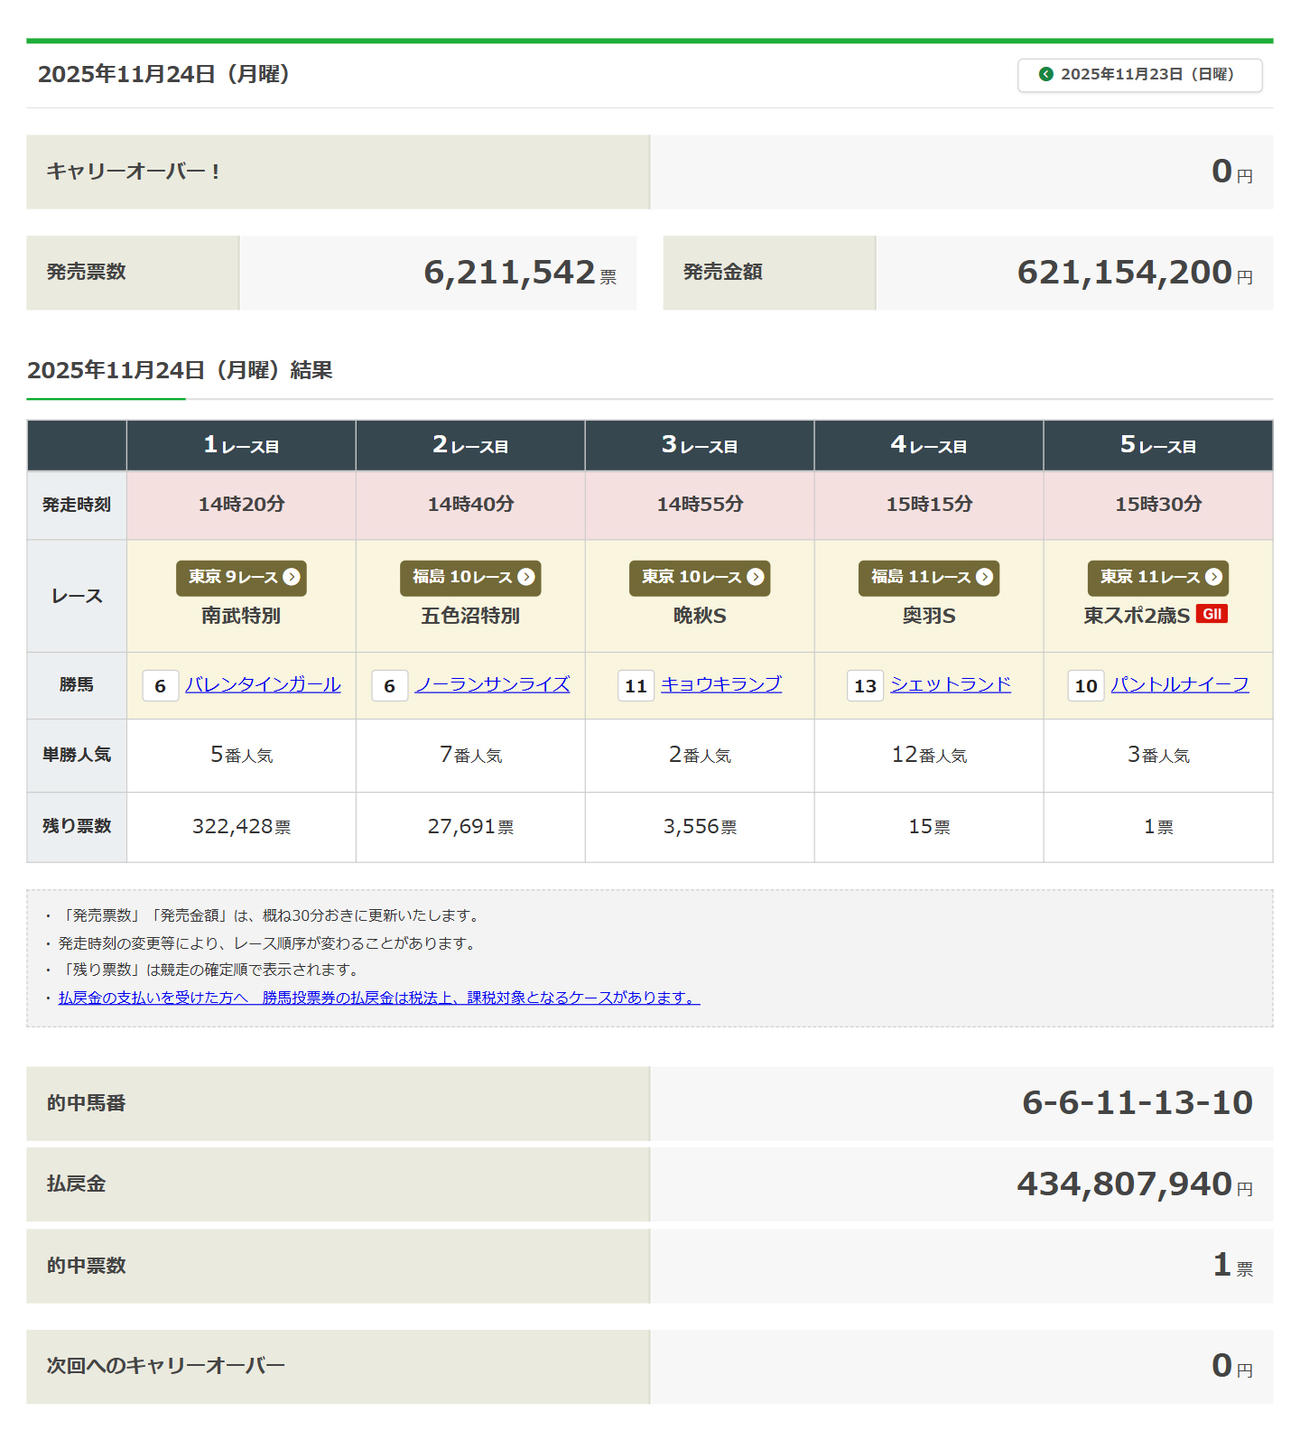Click horse number 11 beside キョウキランブ

636,686
